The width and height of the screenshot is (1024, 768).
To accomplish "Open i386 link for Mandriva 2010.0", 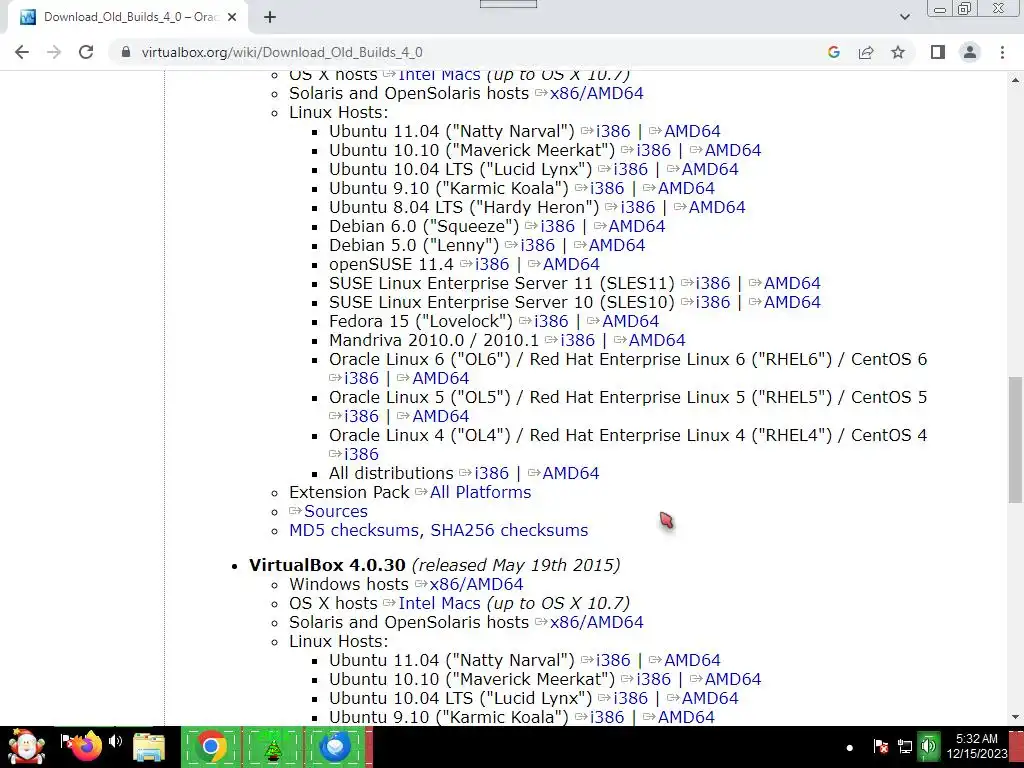I will (x=578, y=340).
